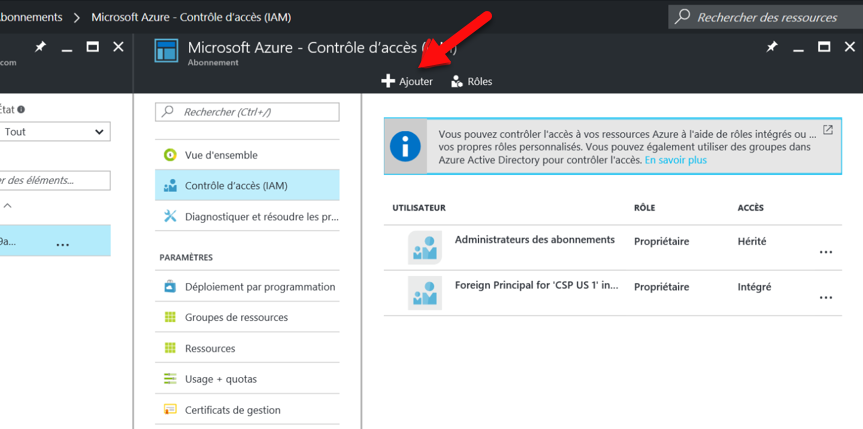Image resolution: width=863 pixels, height=429 pixels.
Task: Open Ressources menu item
Action: [247, 348]
